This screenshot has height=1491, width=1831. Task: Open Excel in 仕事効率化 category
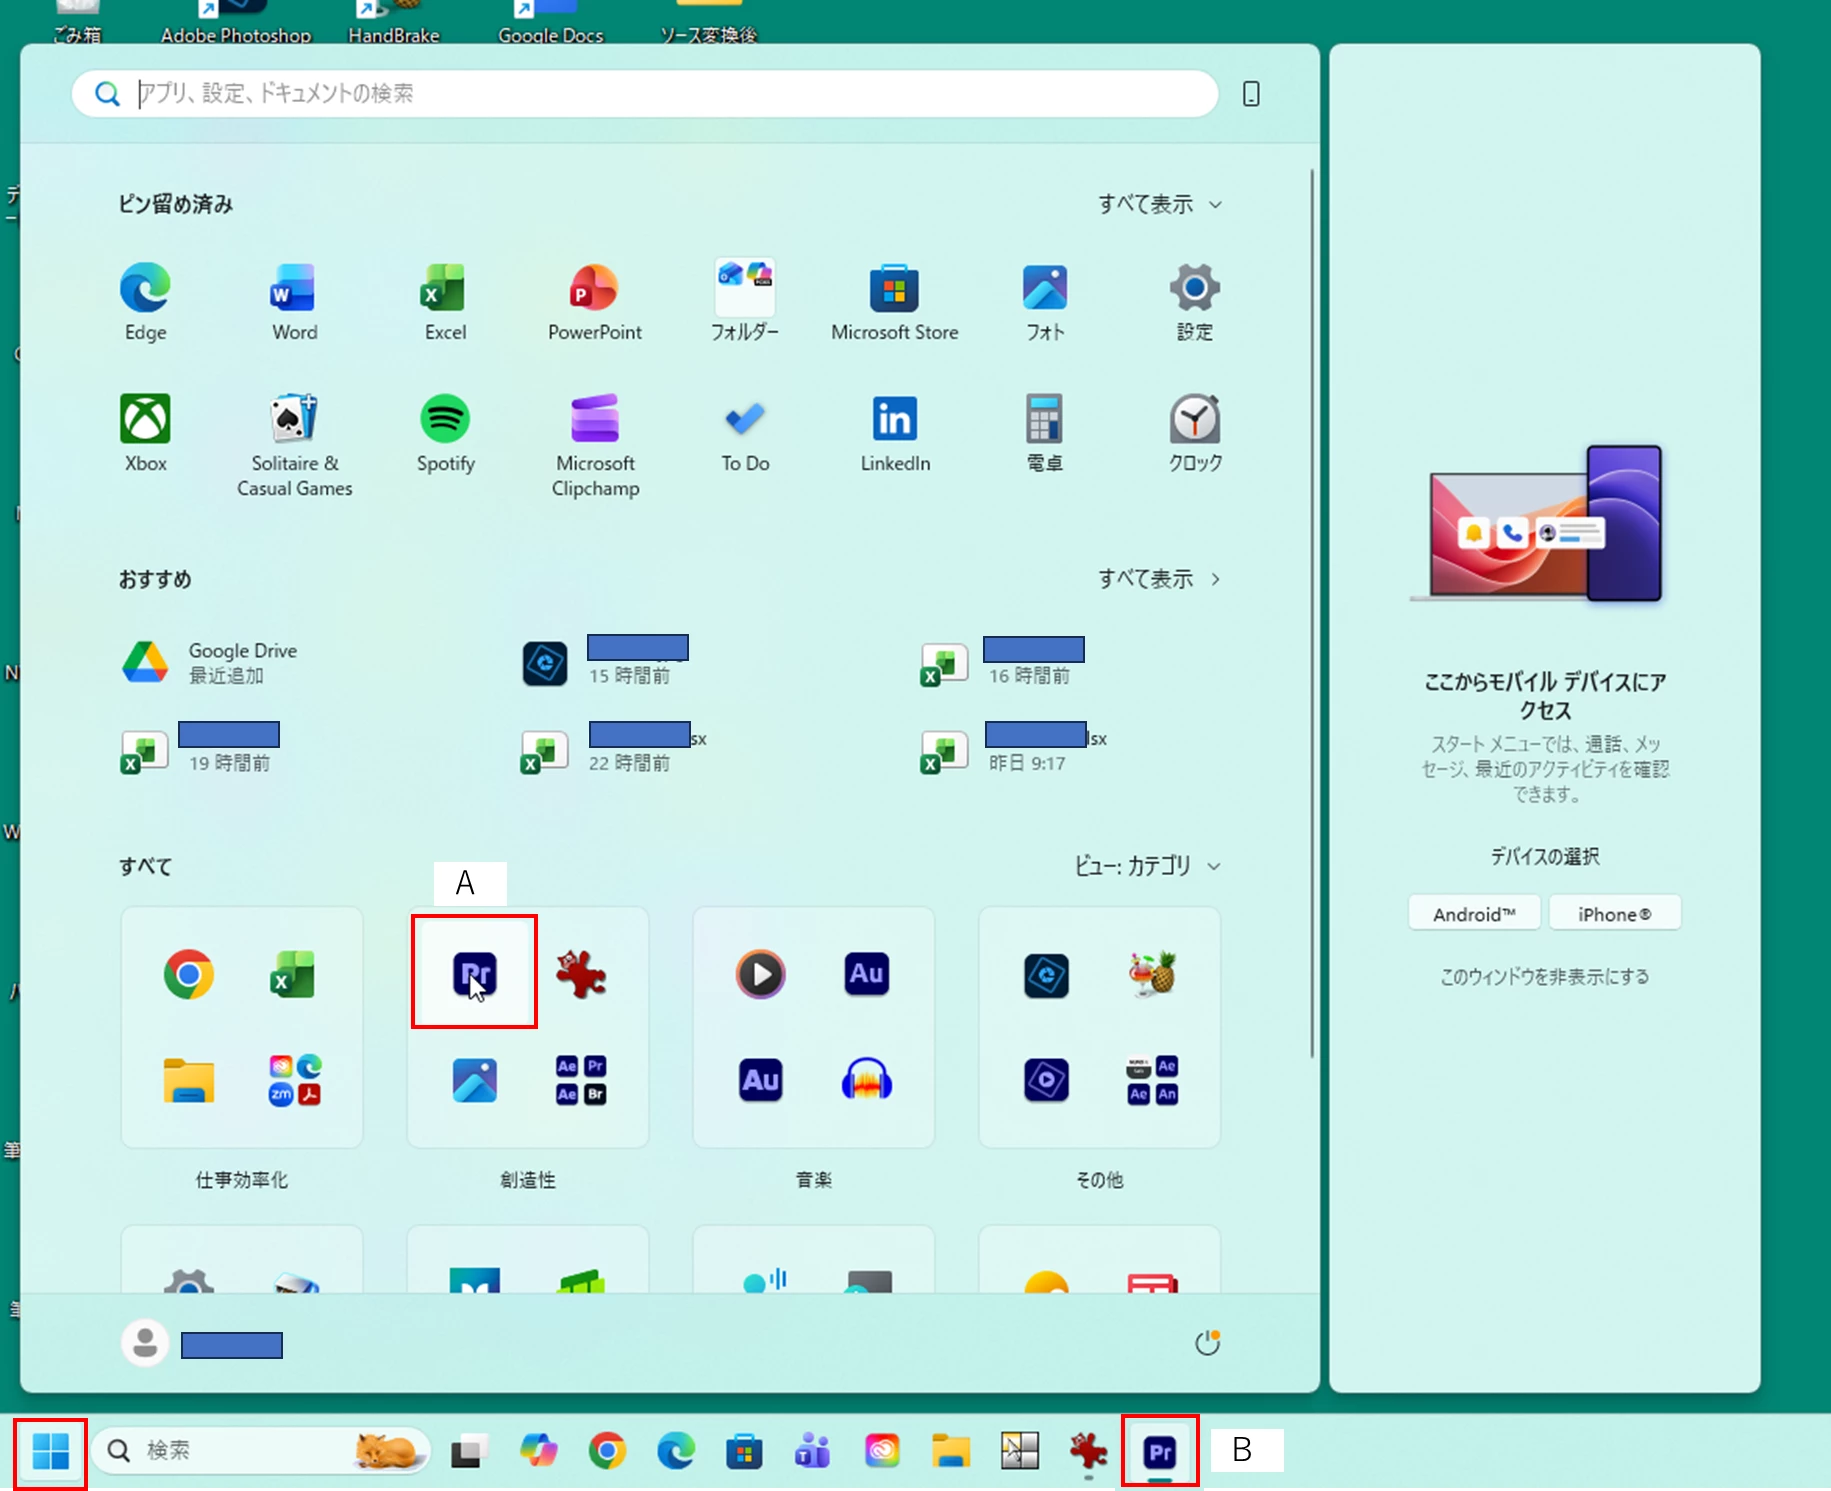293,973
